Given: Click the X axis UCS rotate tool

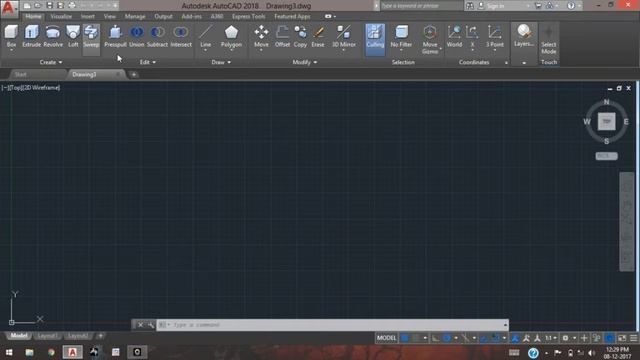Looking at the screenshot, I should pyautogui.click(x=473, y=36).
